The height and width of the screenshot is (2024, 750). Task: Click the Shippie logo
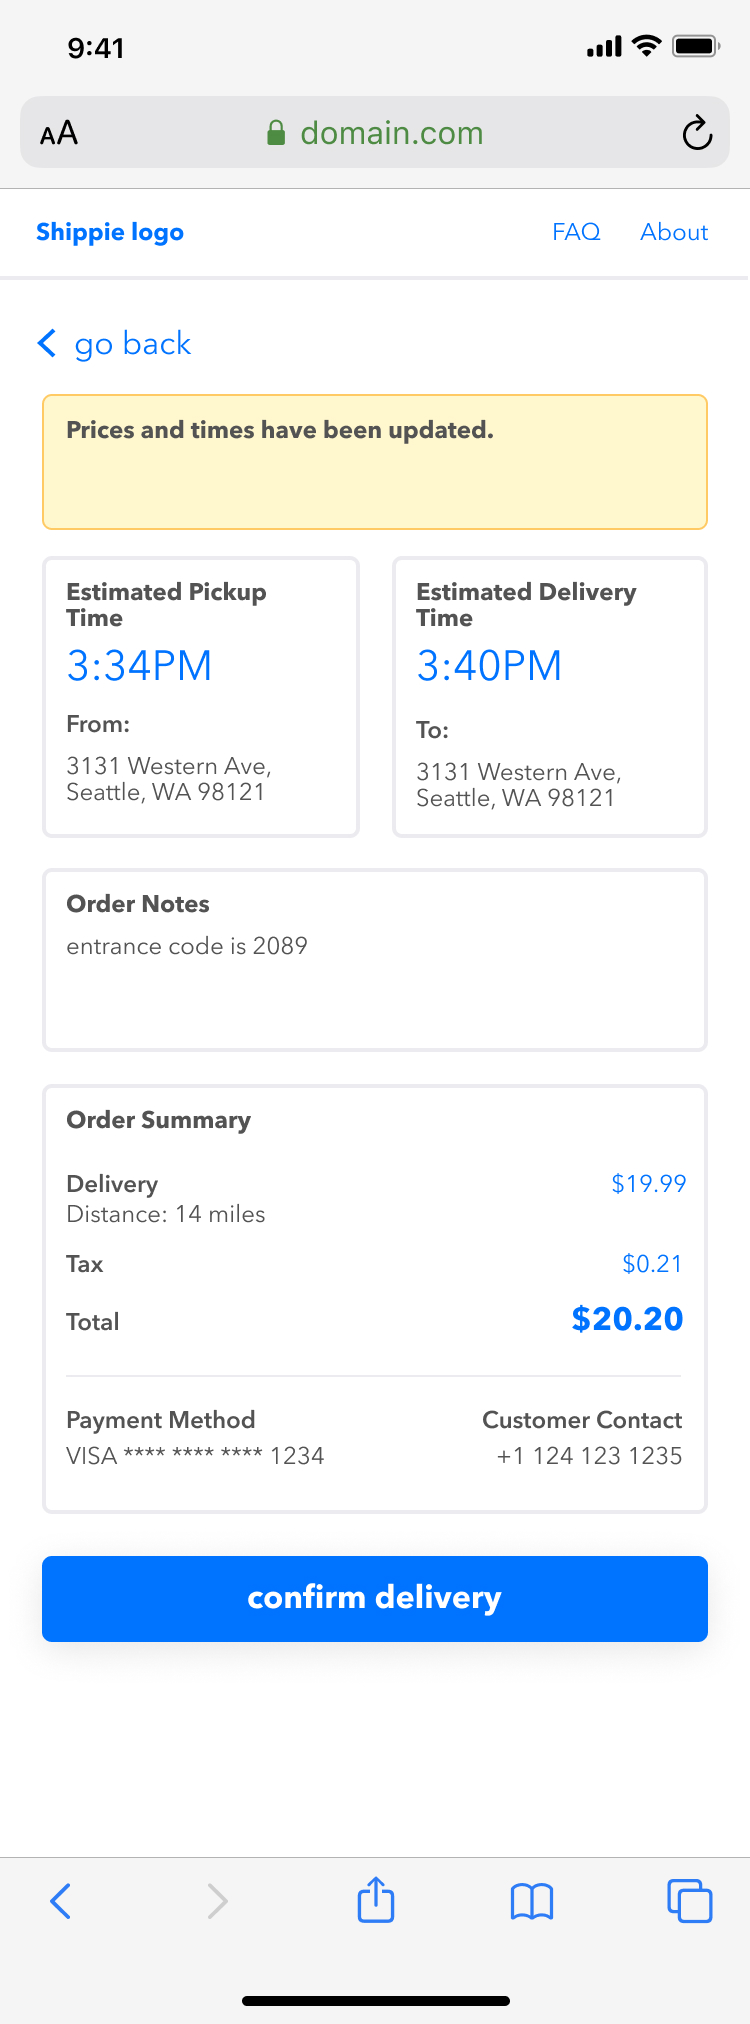(110, 232)
